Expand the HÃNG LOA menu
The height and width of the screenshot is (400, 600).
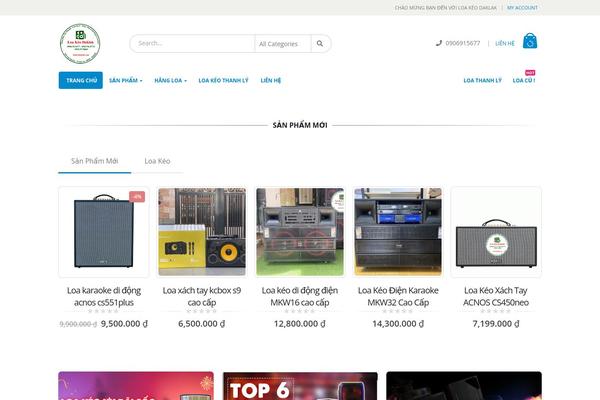[x=170, y=80]
